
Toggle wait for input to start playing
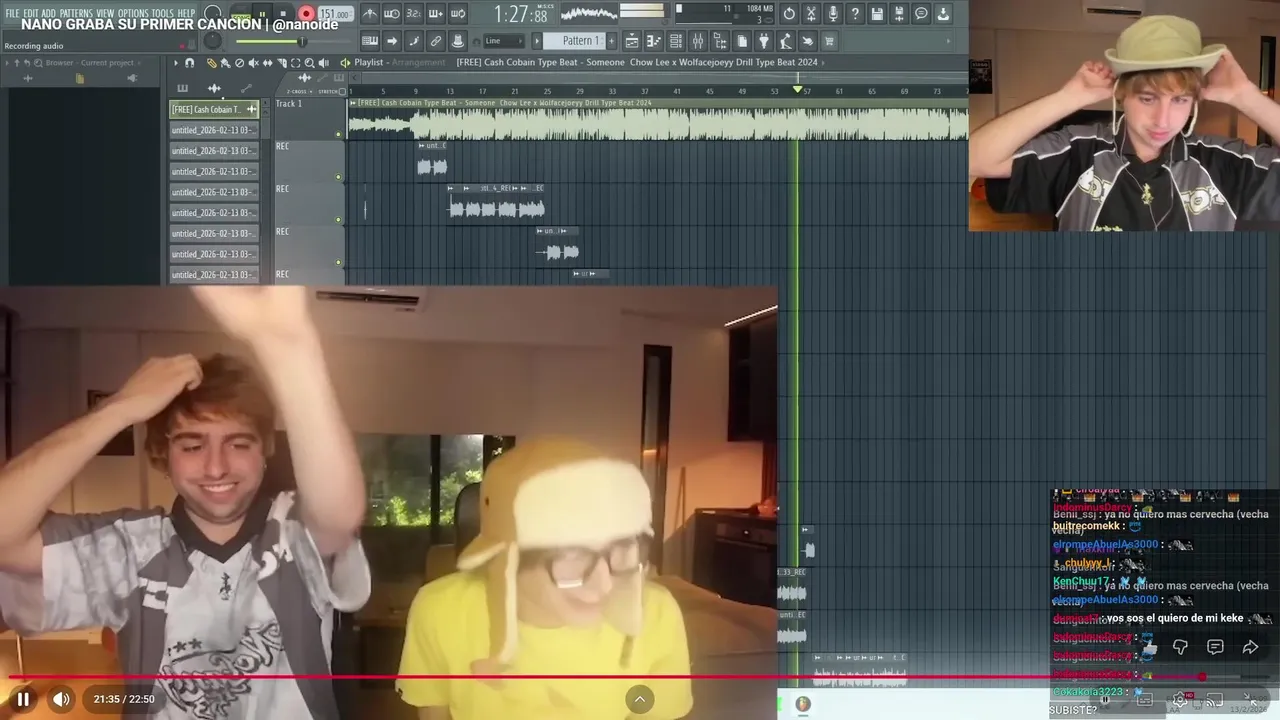click(x=392, y=14)
